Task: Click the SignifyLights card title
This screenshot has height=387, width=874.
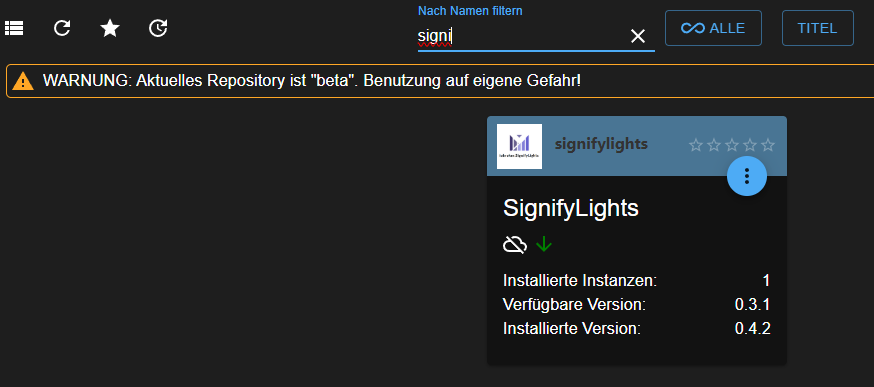Action: [x=571, y=209]
